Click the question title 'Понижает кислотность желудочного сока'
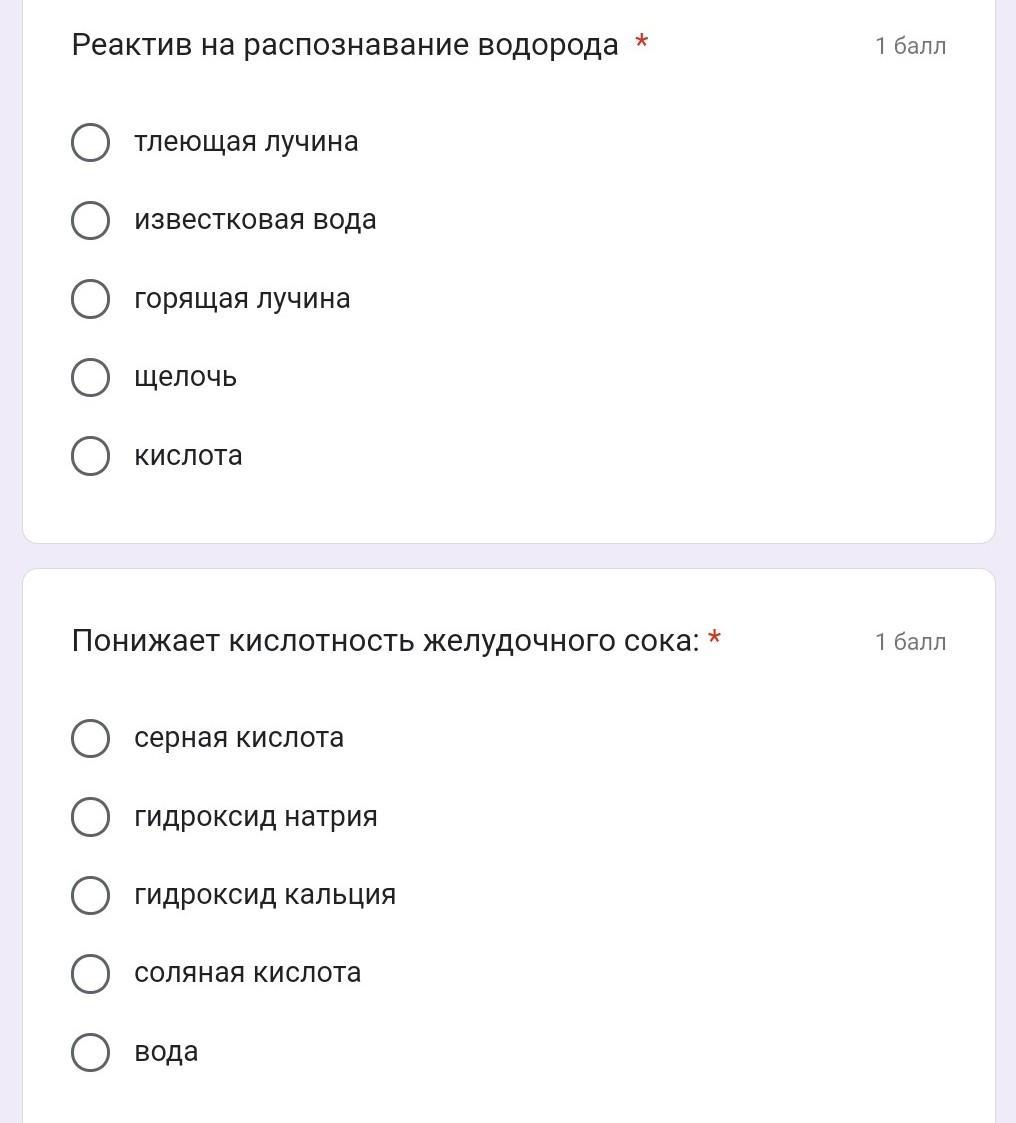Image resolution: width=1016 pixels, height=1123 pixels. [385, 641]
